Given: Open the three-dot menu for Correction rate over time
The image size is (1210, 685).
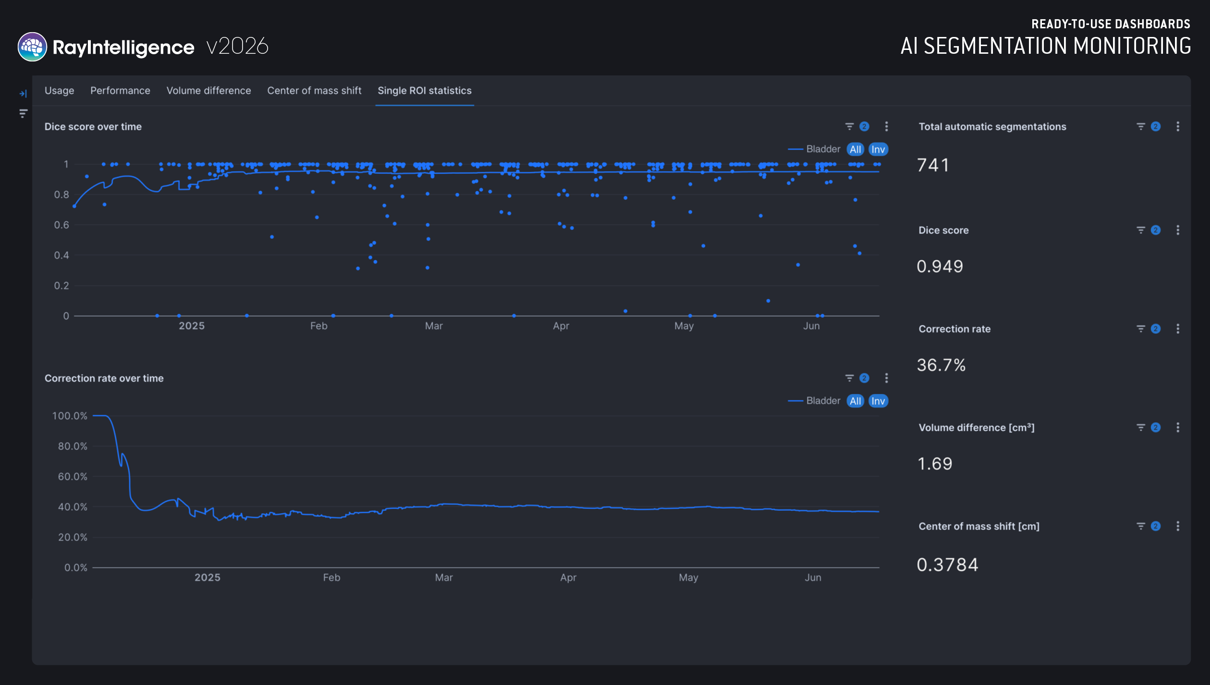Looking at the screenshot, I should tap(886, 379).
